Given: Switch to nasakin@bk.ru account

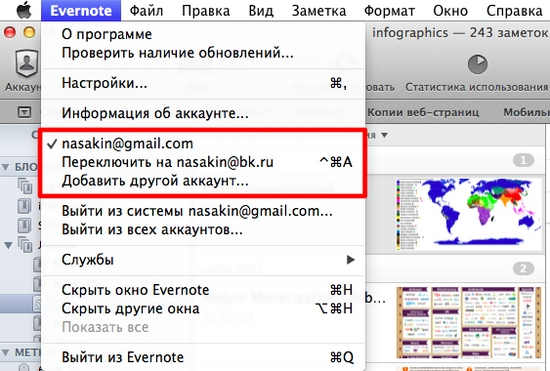Looking at the screenshot, I should pos(203,162).
